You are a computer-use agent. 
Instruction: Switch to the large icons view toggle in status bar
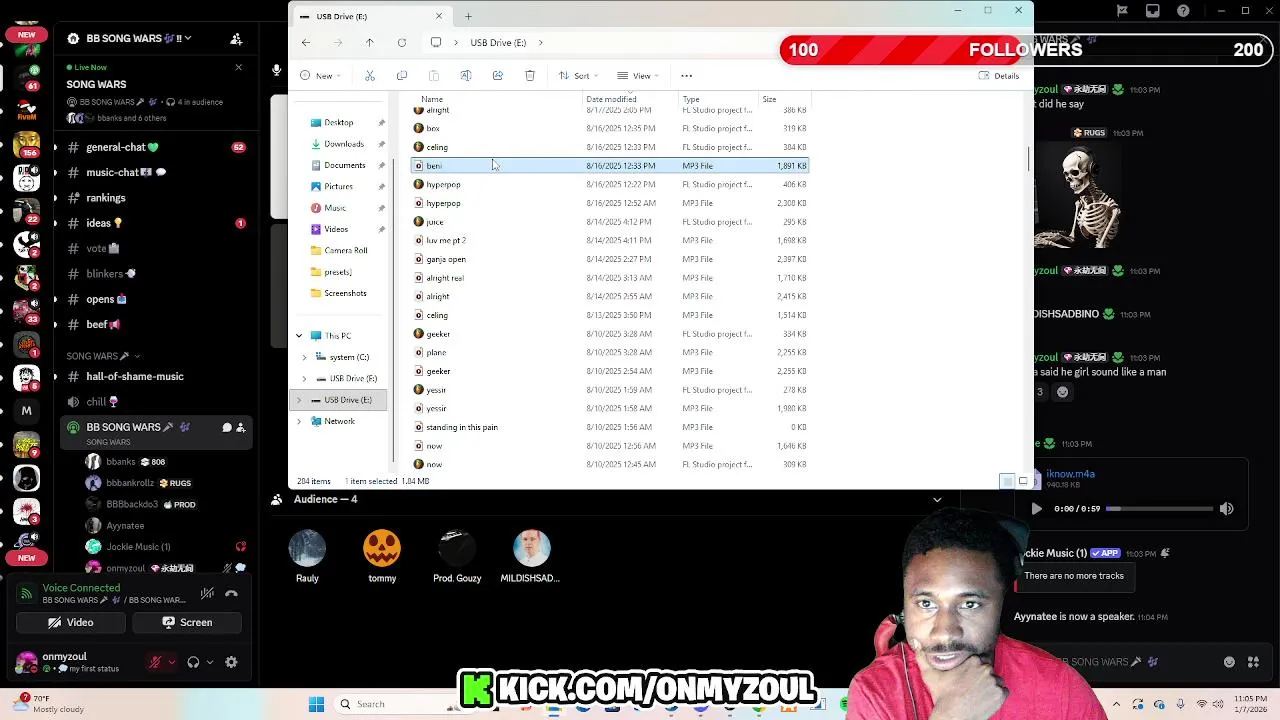click(1023, 481)
